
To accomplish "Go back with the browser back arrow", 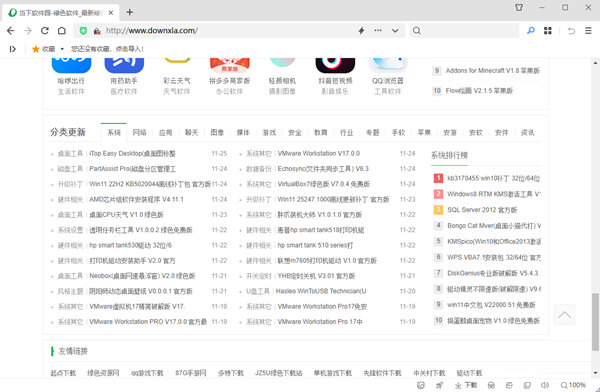I will pyautogui.click(x=10, y=31).
